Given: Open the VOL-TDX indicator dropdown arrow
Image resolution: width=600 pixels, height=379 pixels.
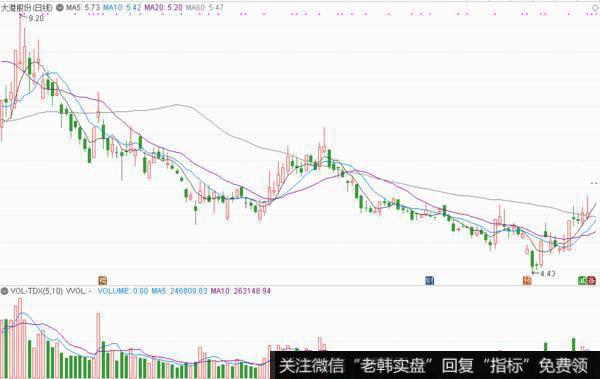Looking at the screenshot, I should pos(4,291).
